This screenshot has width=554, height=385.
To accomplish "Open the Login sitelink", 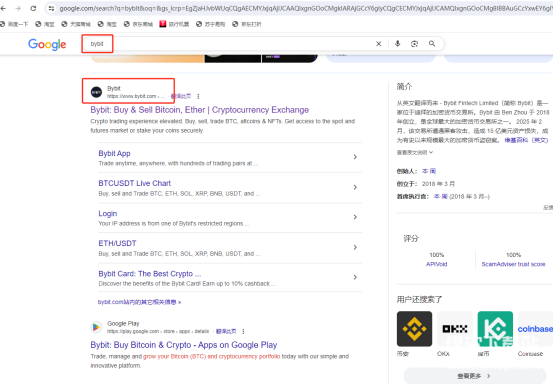I will [108, 214].
